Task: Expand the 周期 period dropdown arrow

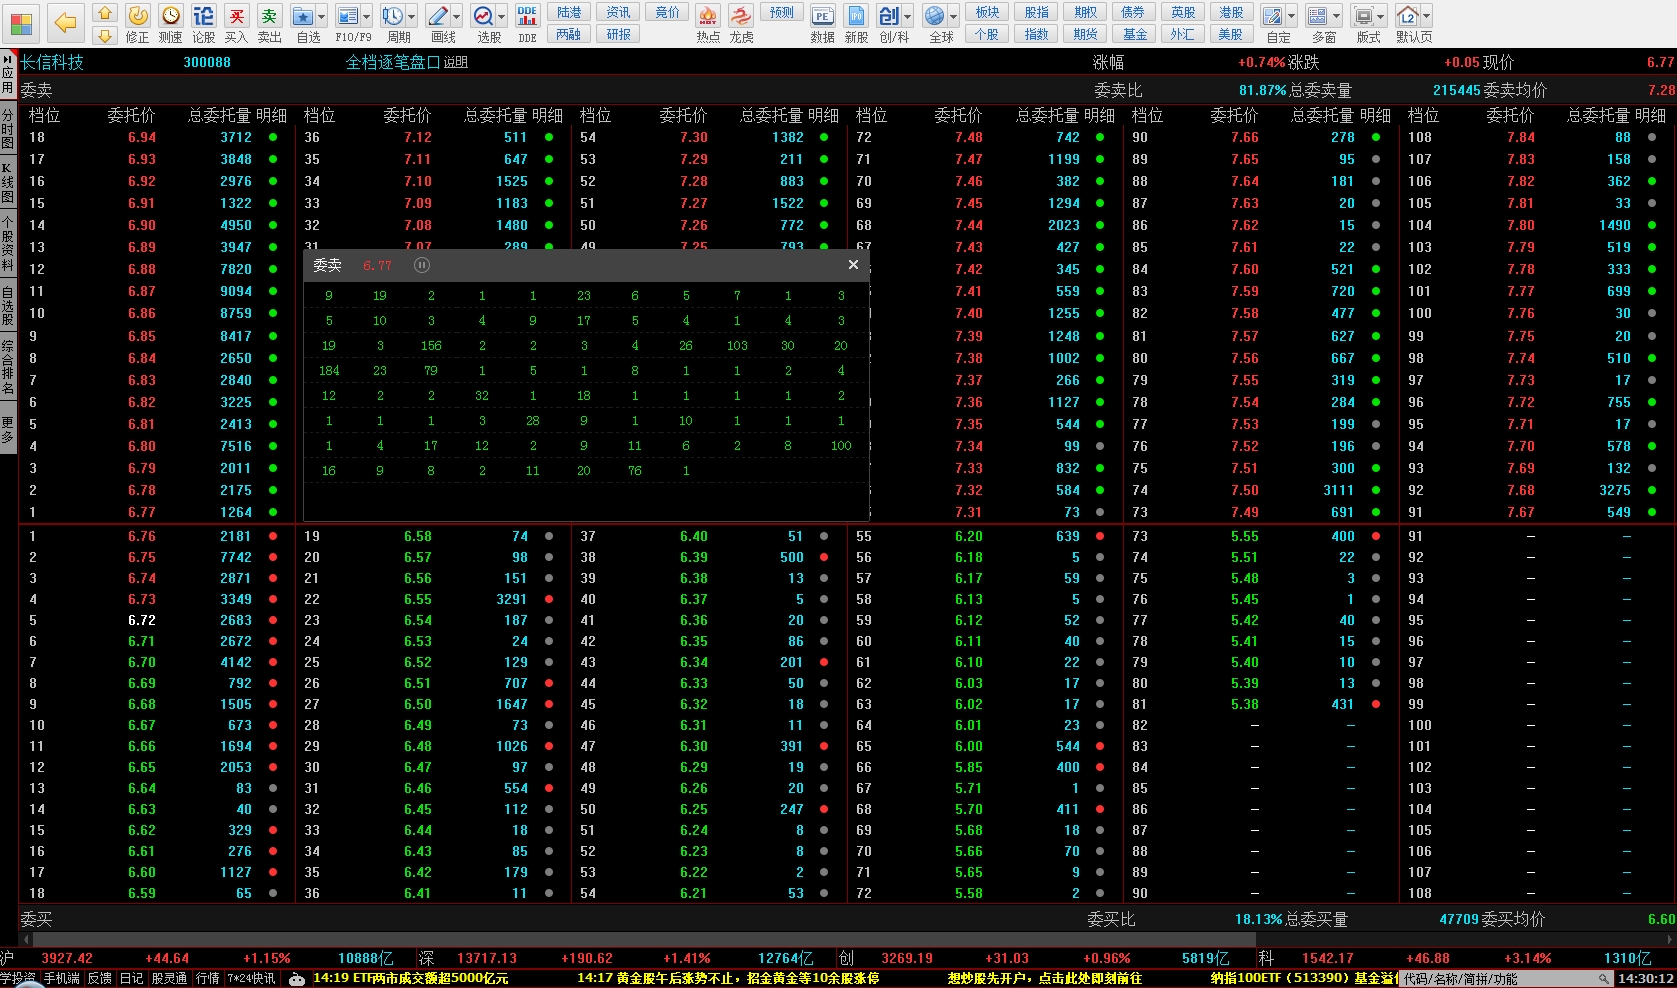Action: click(411, 17)
